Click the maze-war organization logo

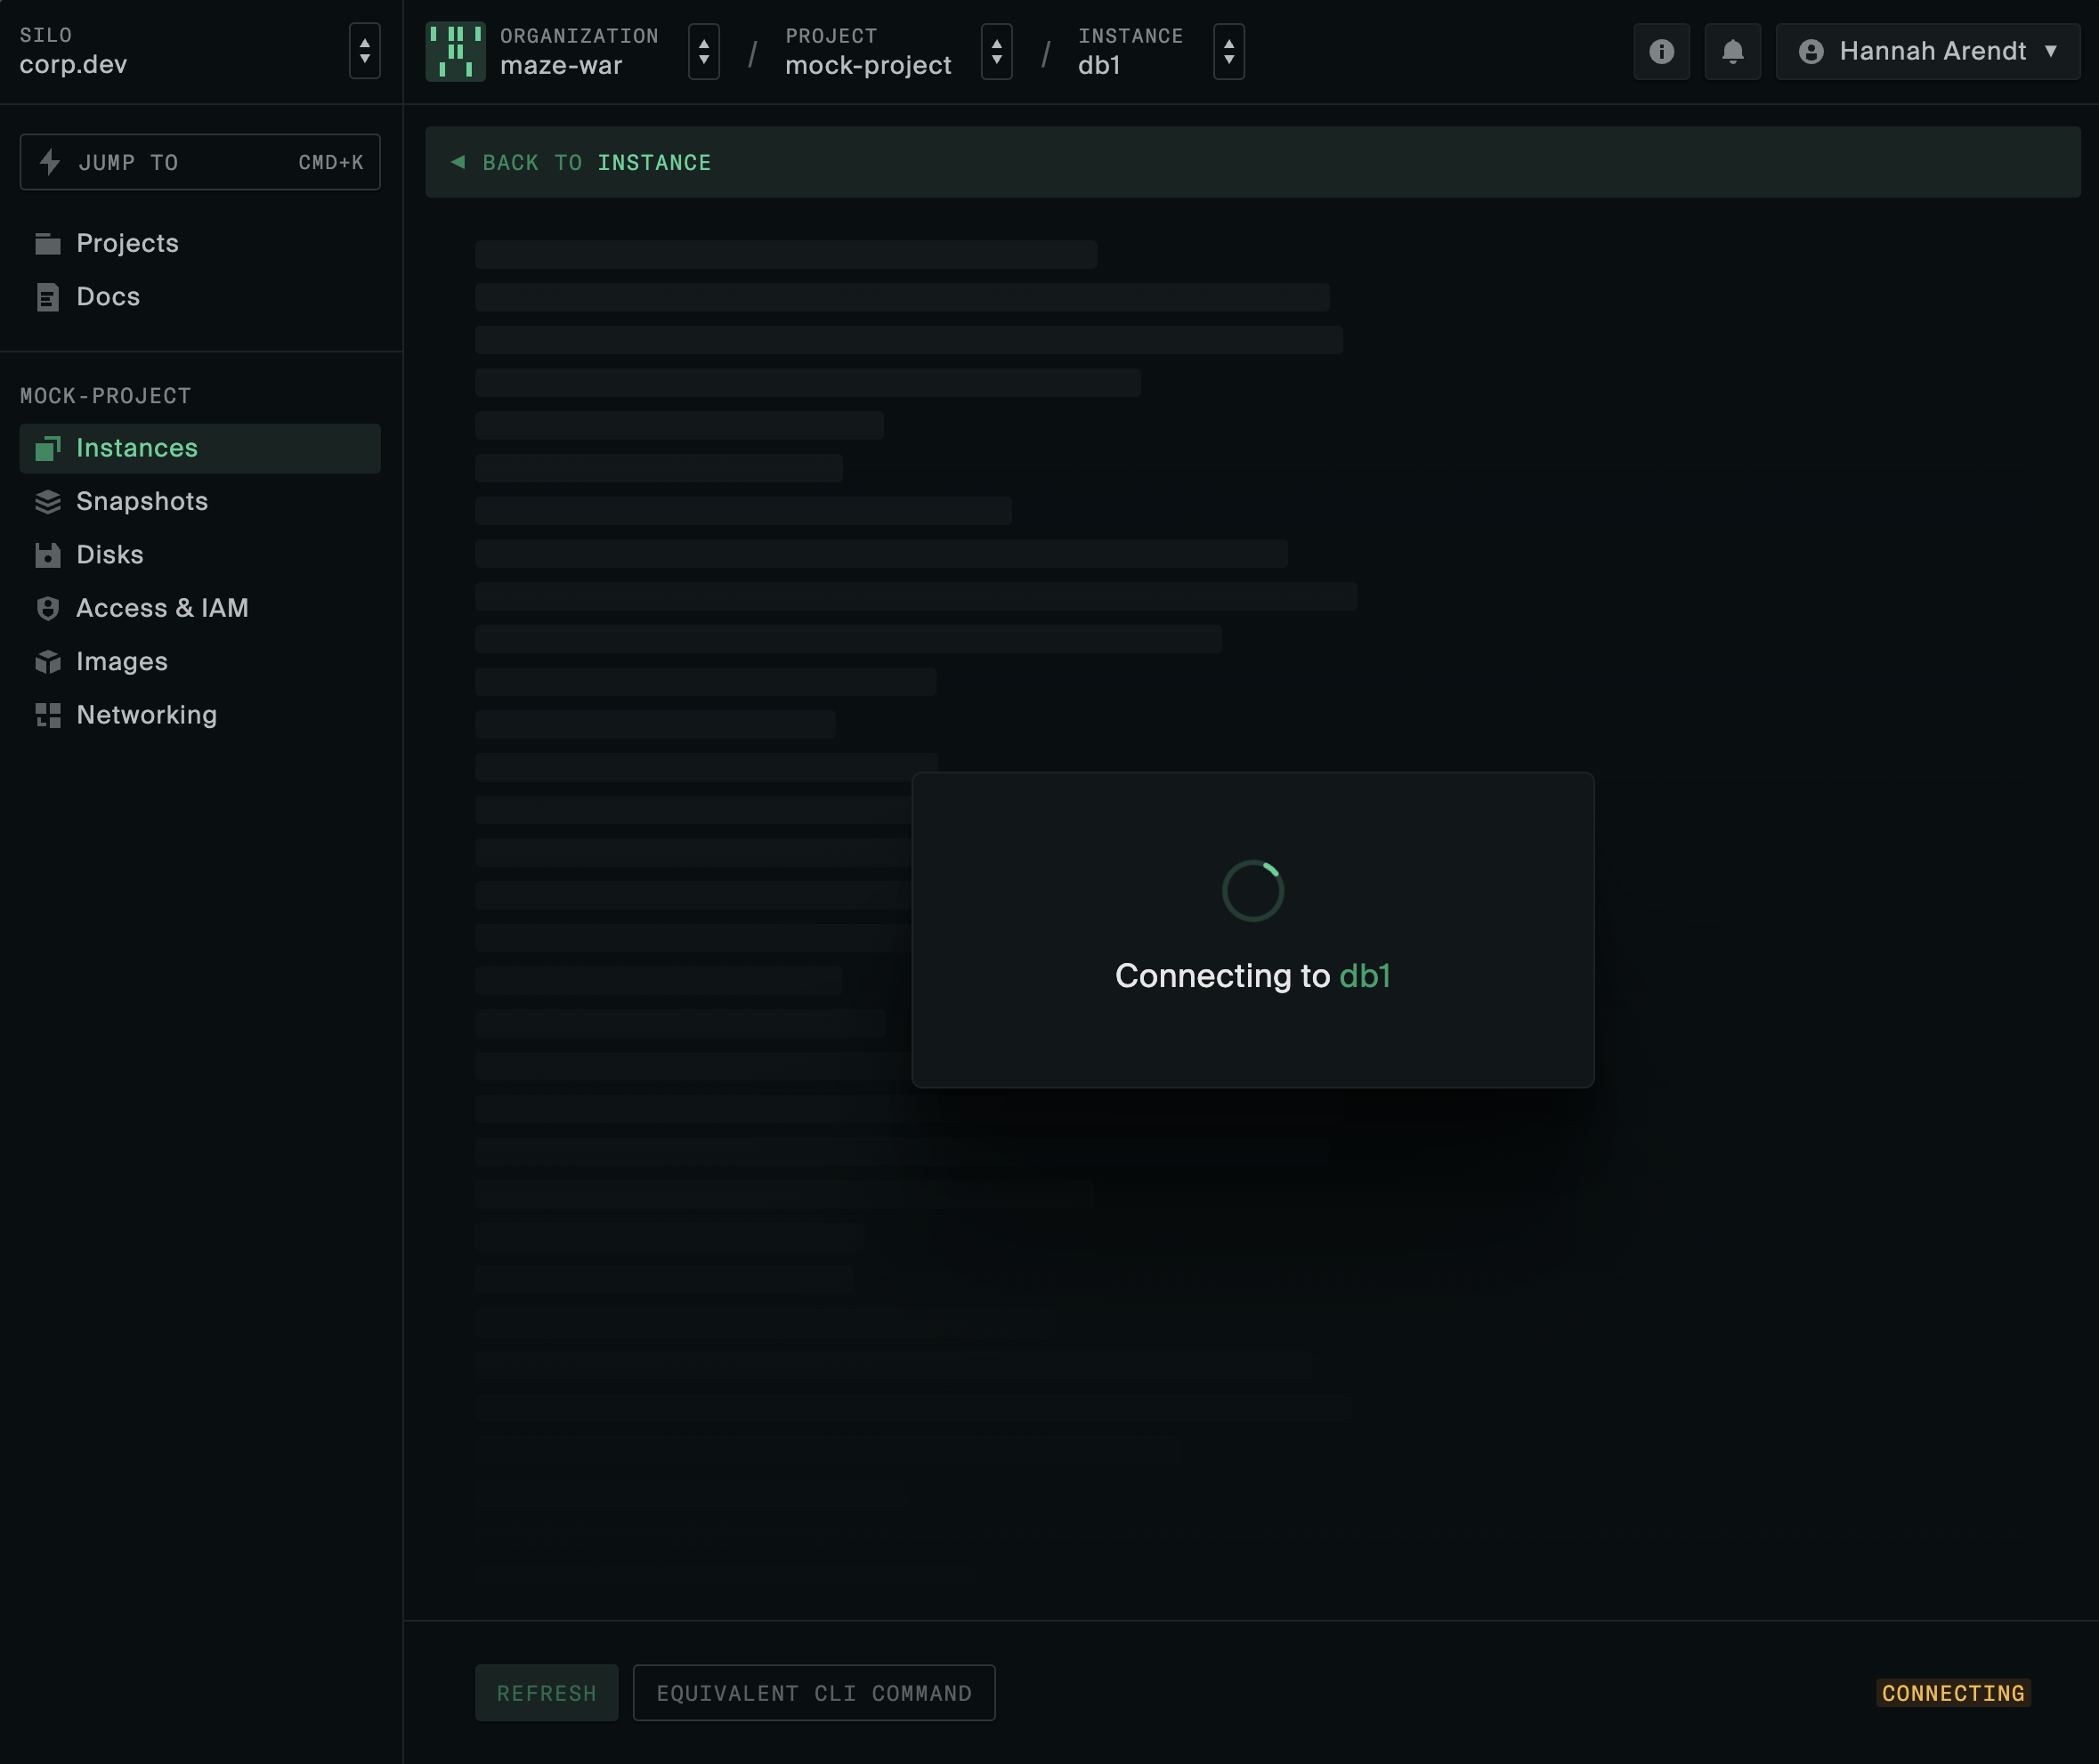coord(455,51)
